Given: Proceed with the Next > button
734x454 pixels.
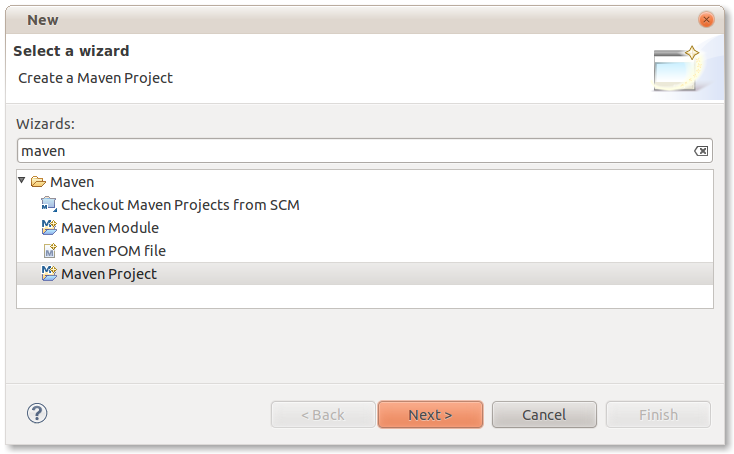Looking at the screenshot, I should [x=430, y=415].
